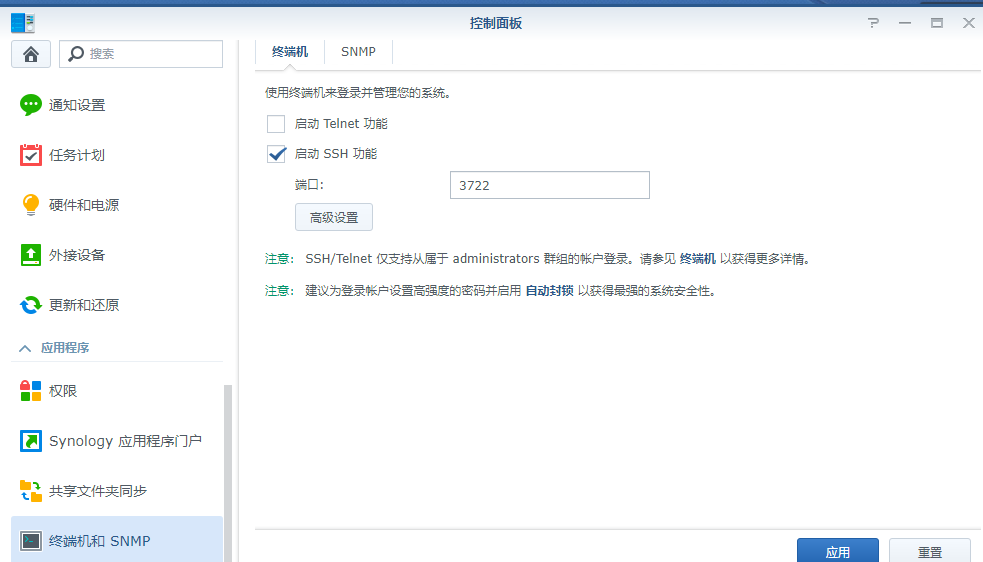Viewport: 983px width, 562px height.
Task: Uncheck the 启动 SSH 功能 checkbox
Action: pos(276,154)
